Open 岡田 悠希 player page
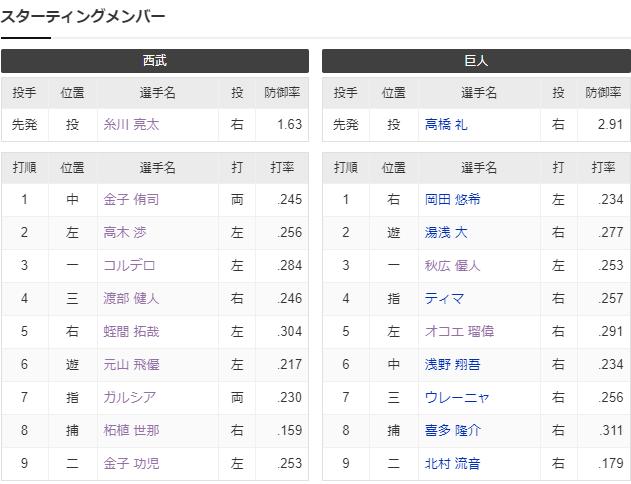The width and height of the screenshot is (631, 484). click(452, 199)
